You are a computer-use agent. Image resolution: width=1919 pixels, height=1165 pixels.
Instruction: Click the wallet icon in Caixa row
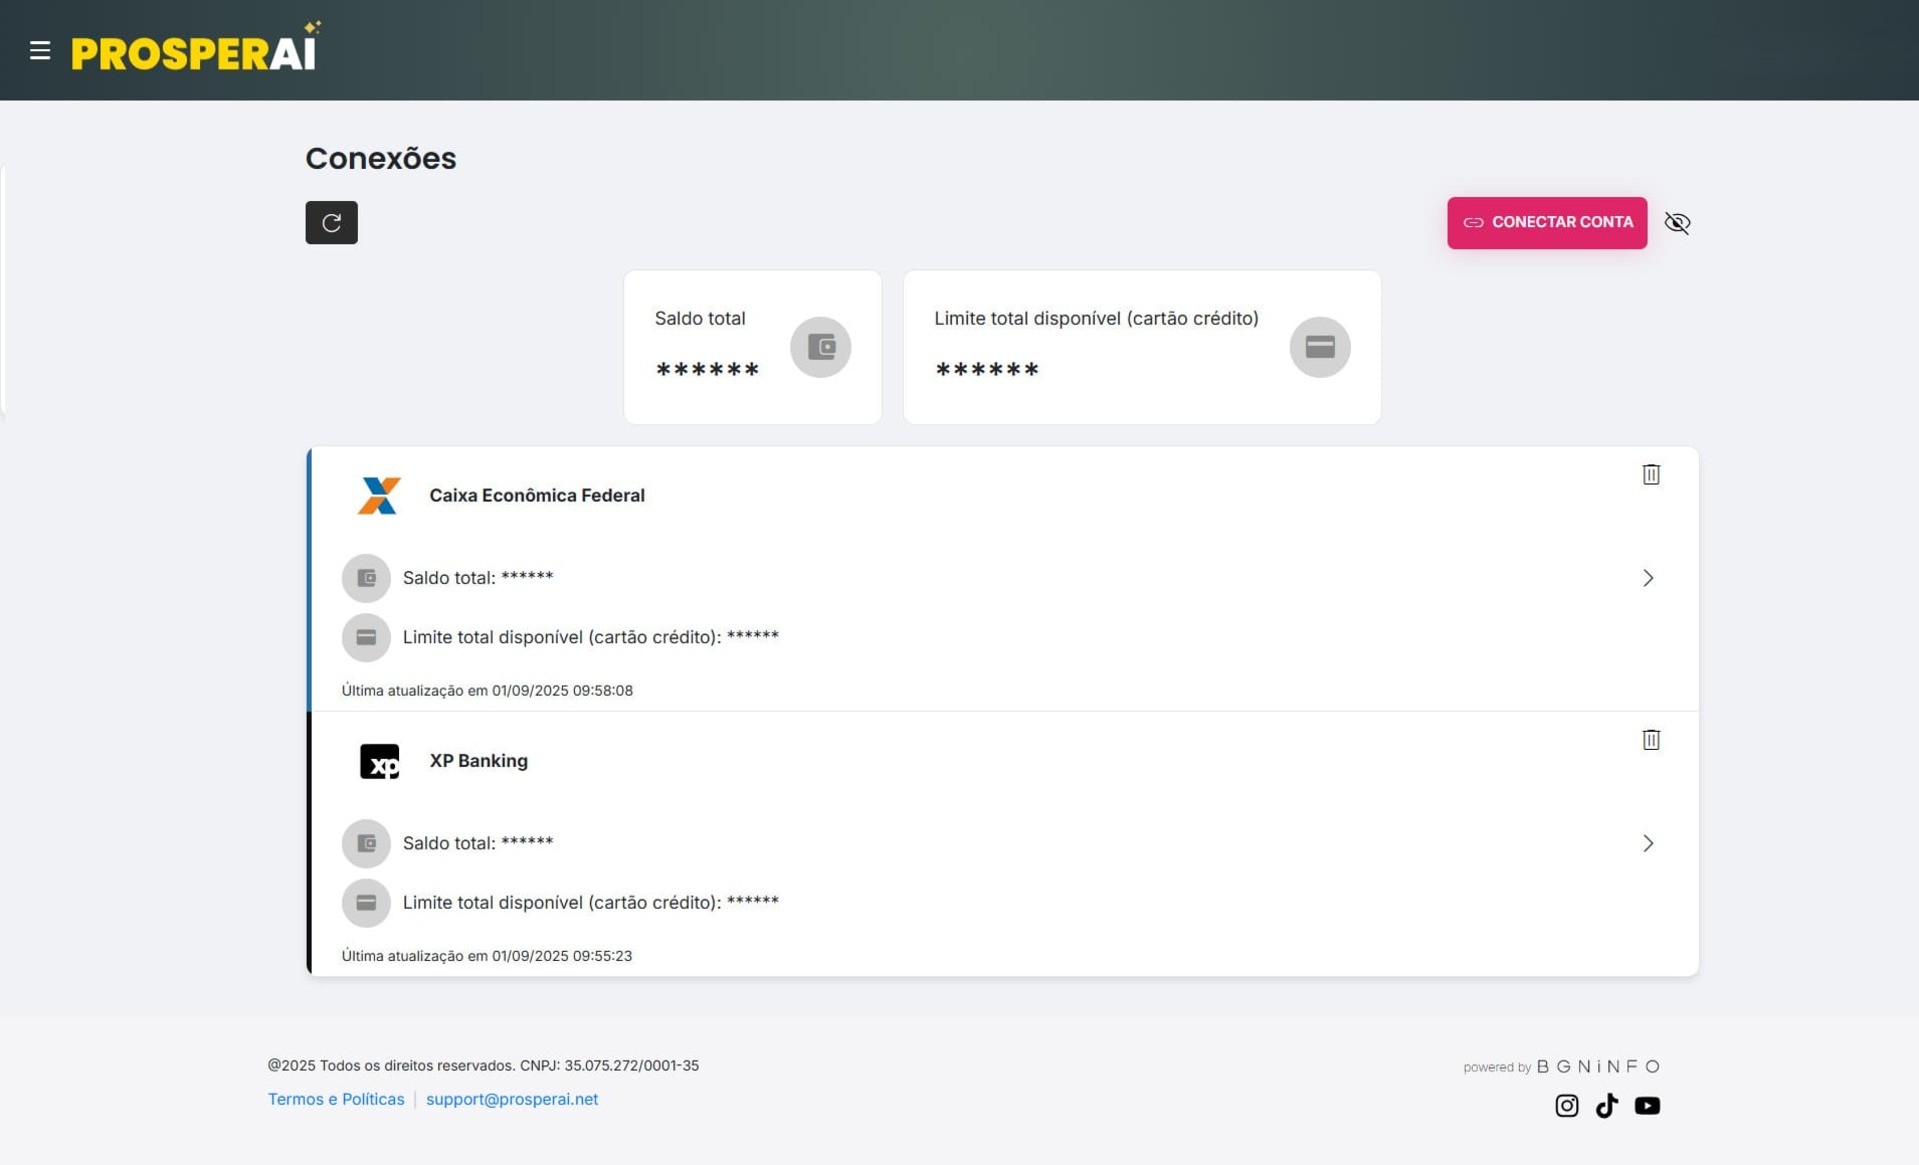[366, 578]
